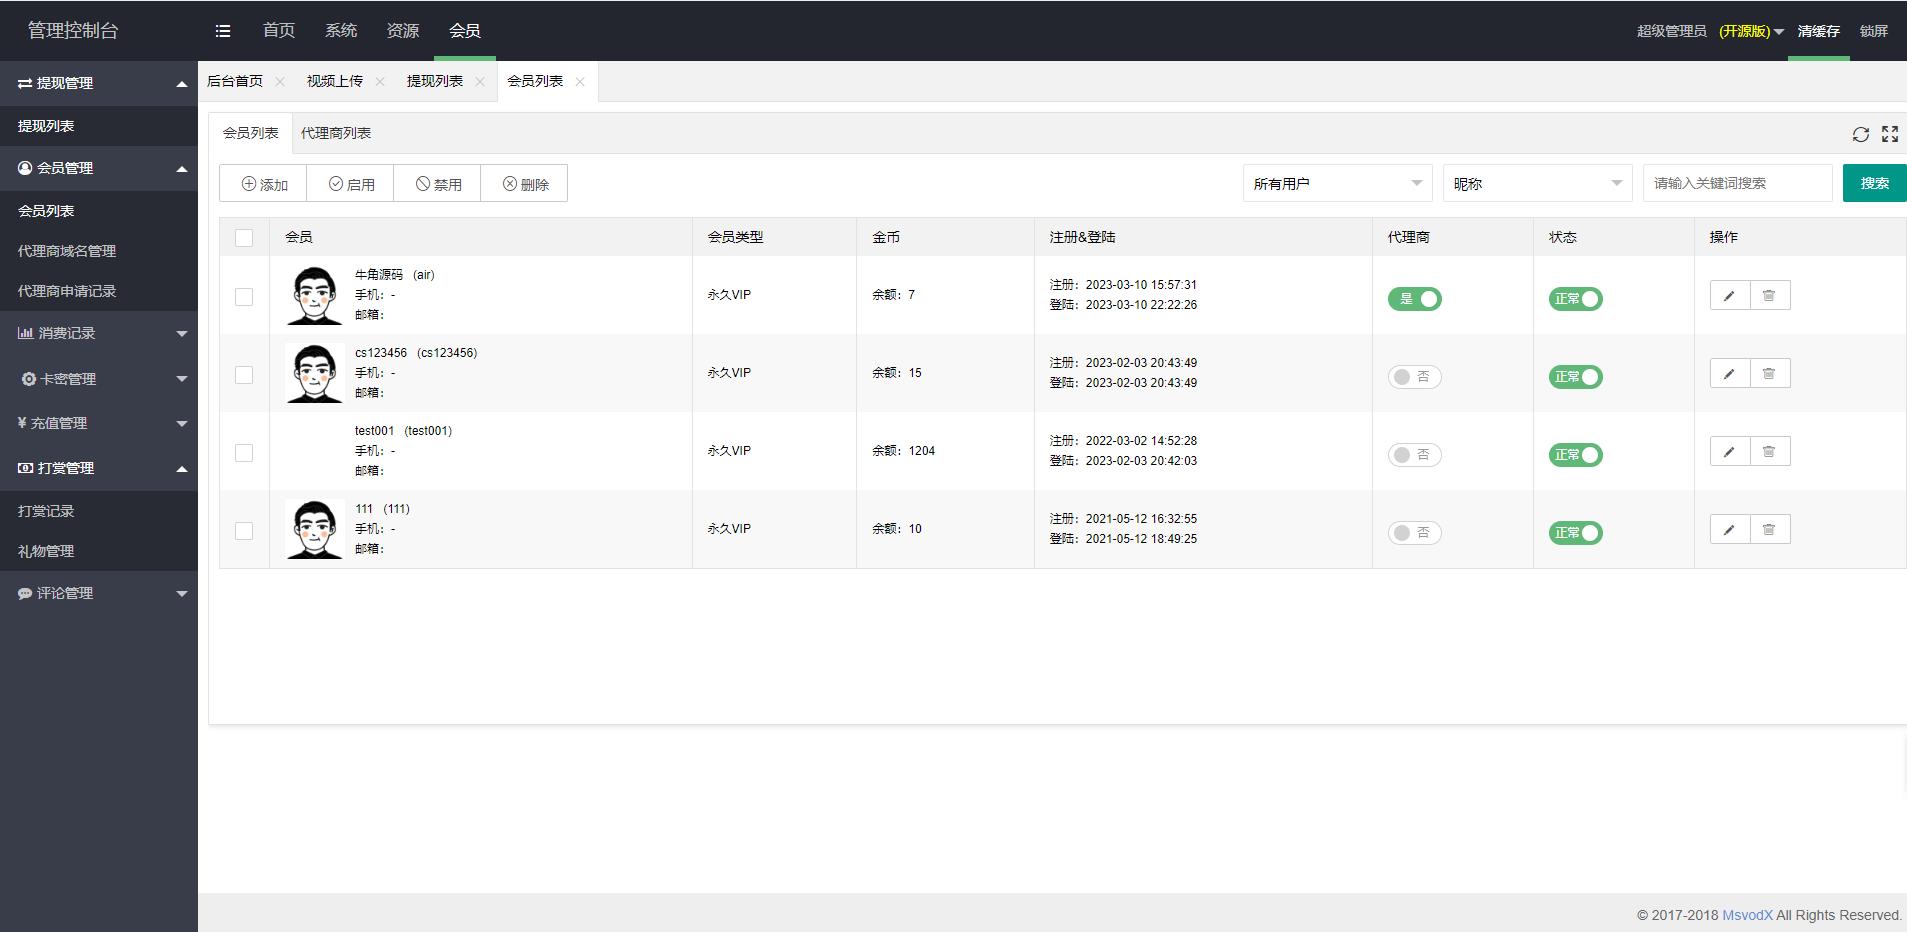Open 会员 in top navigation
This screenshot has height=932, width=1907.
pos(465,31)
